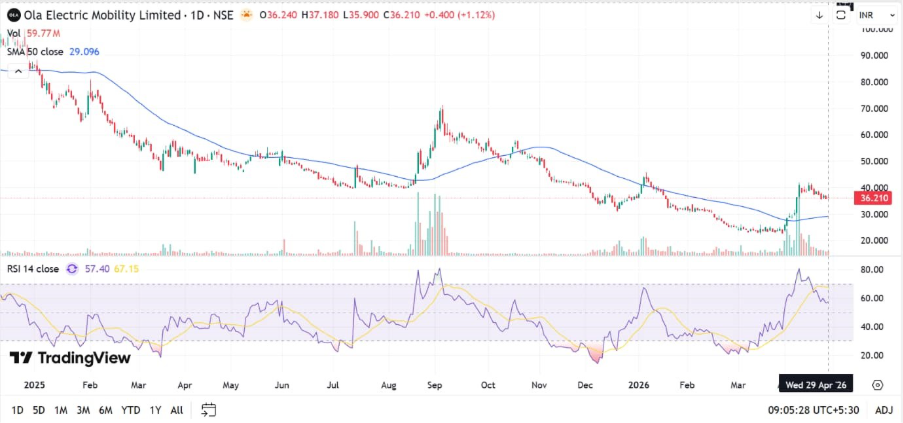Show the All time range
Screen dimensions: 903x423
[177, 409]
